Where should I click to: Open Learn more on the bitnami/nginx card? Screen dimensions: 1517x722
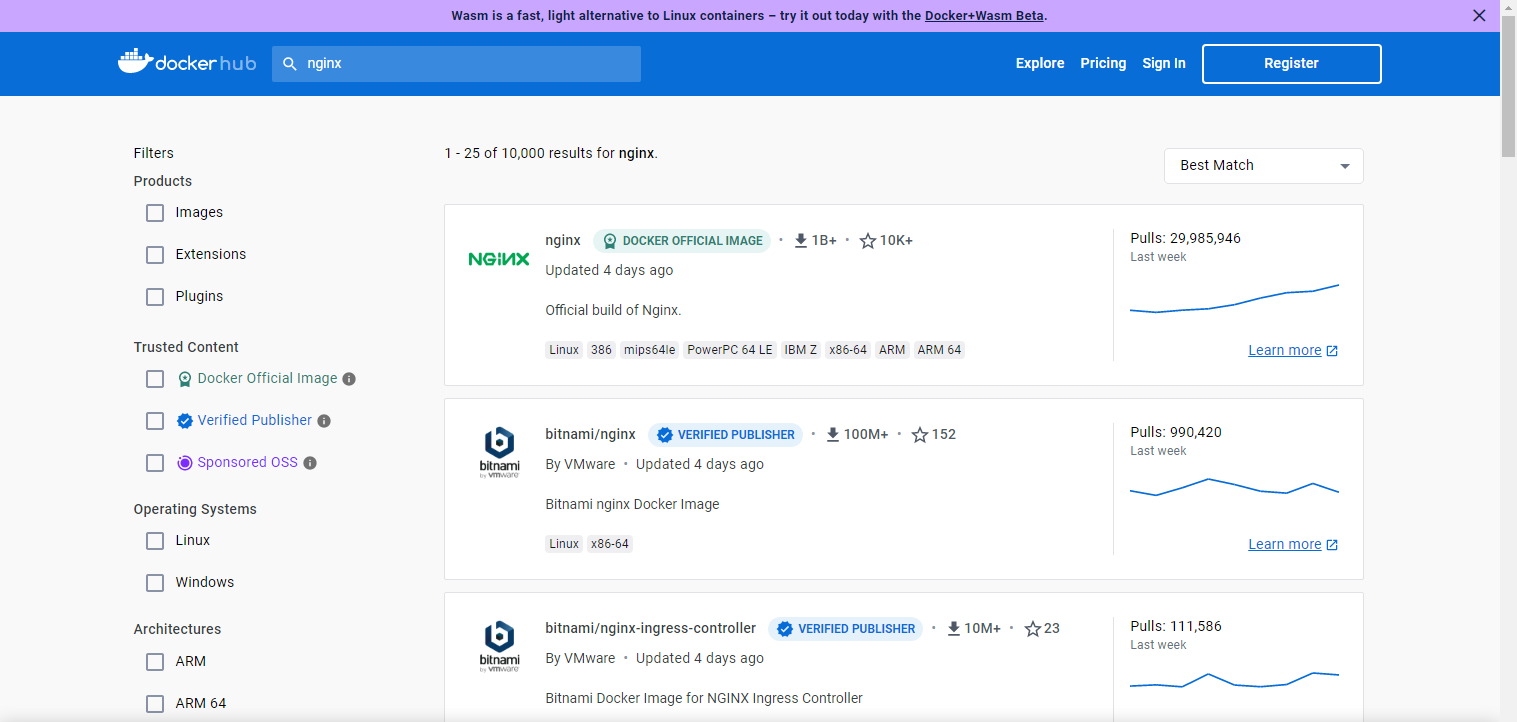[x=1285, y=545]
